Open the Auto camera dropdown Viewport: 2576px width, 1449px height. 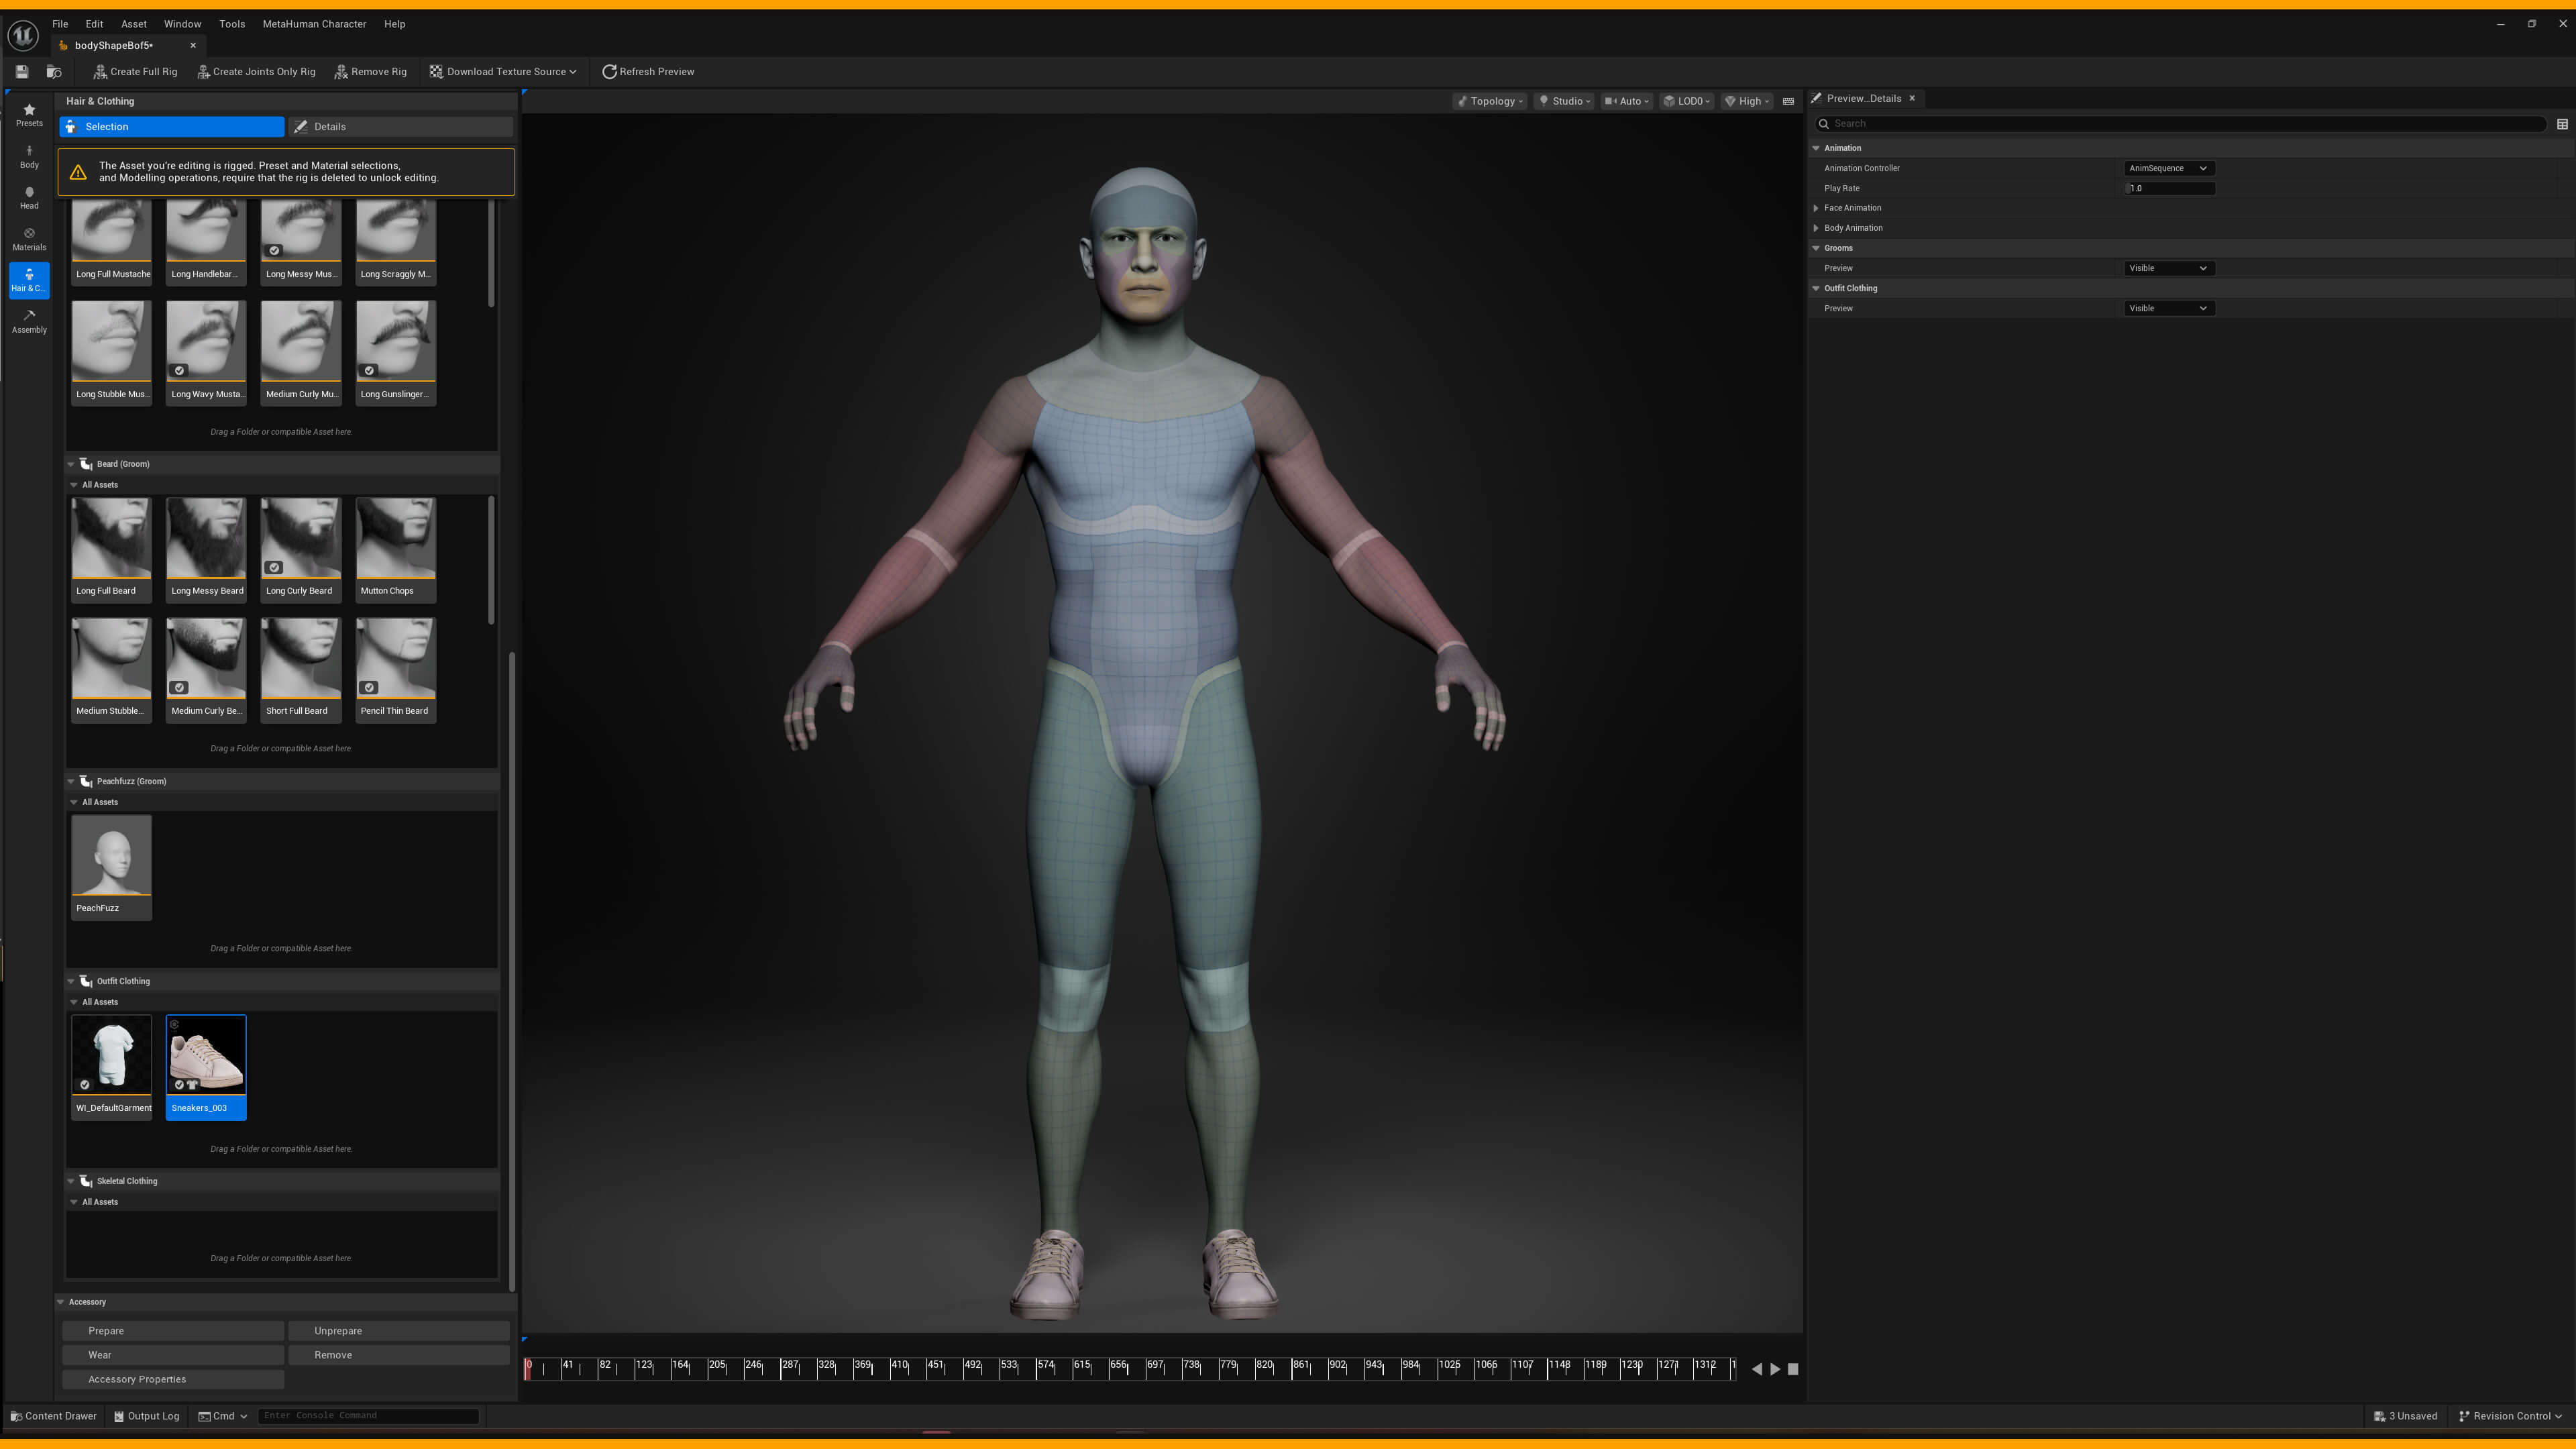1627,101
